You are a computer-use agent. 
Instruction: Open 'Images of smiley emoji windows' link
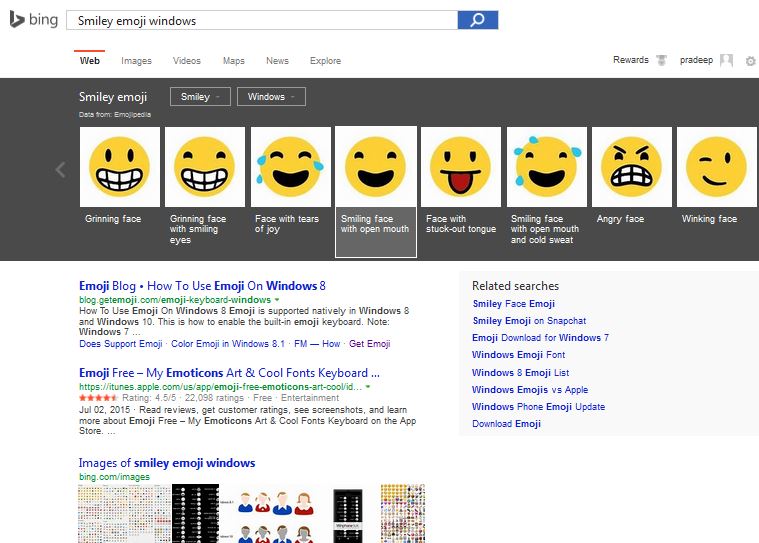tap(167, 463)
